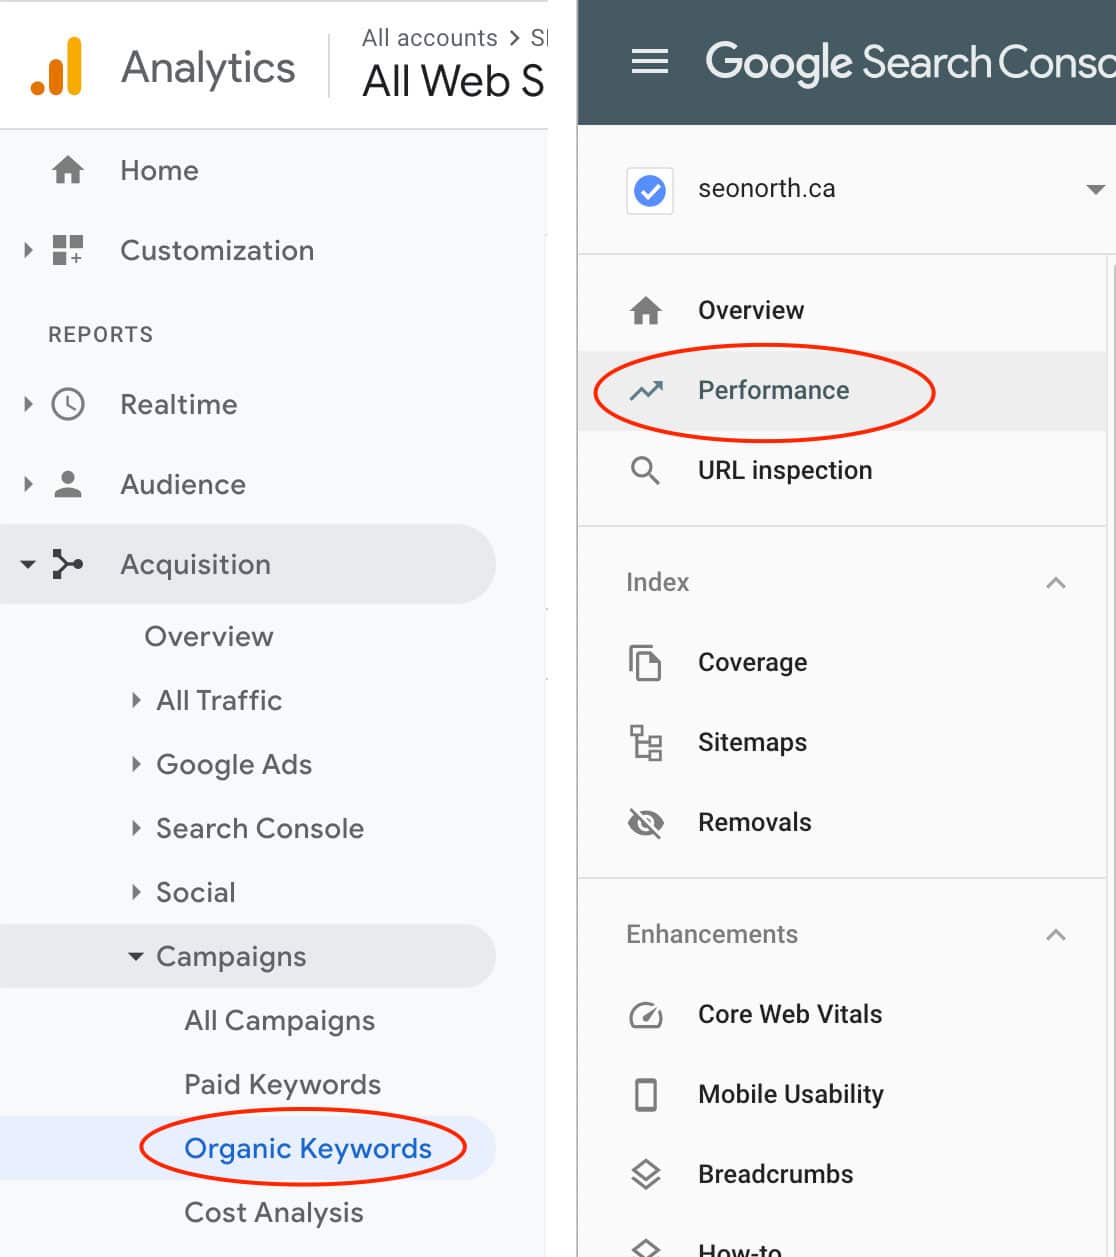The image size is (1116, 1257).
Task: Click the All Web S view selector
Action: (454, 81)
